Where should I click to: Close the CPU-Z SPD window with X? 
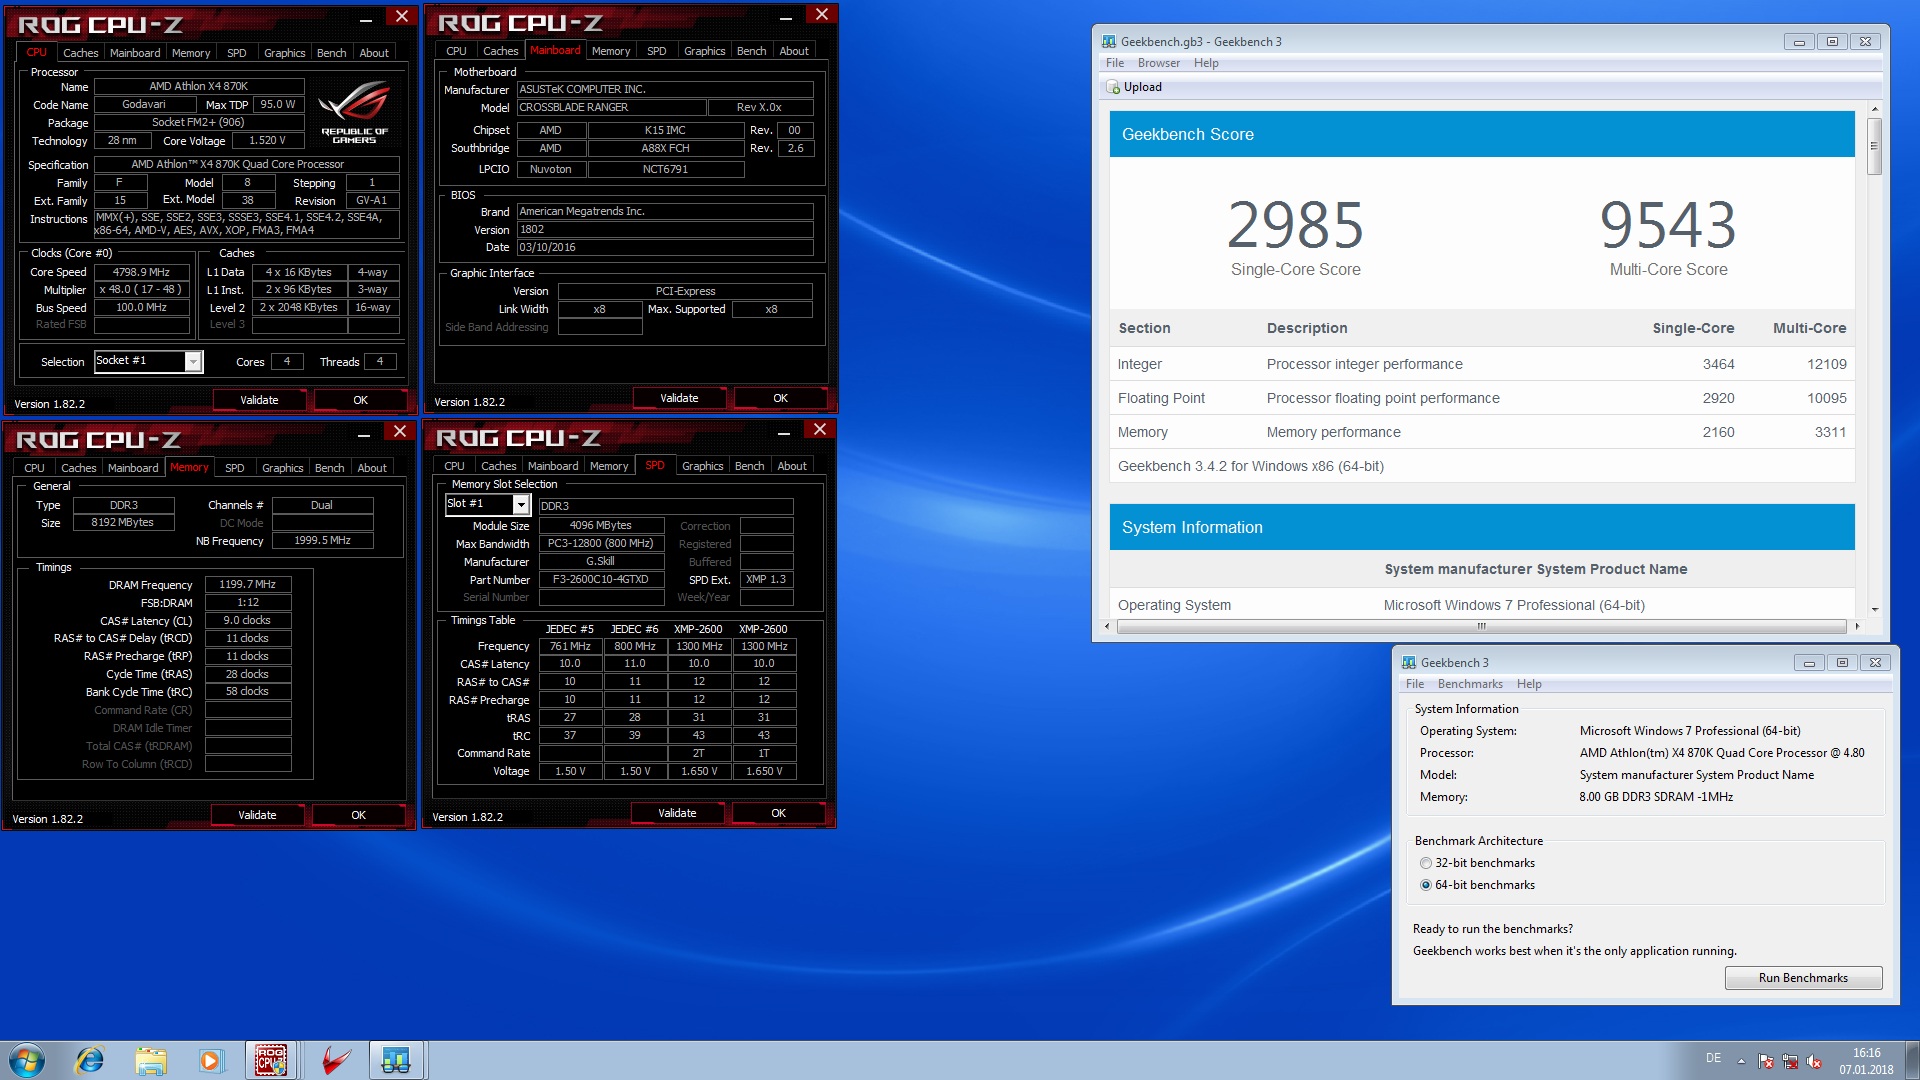pyautogui.click(x=820, y=429)
